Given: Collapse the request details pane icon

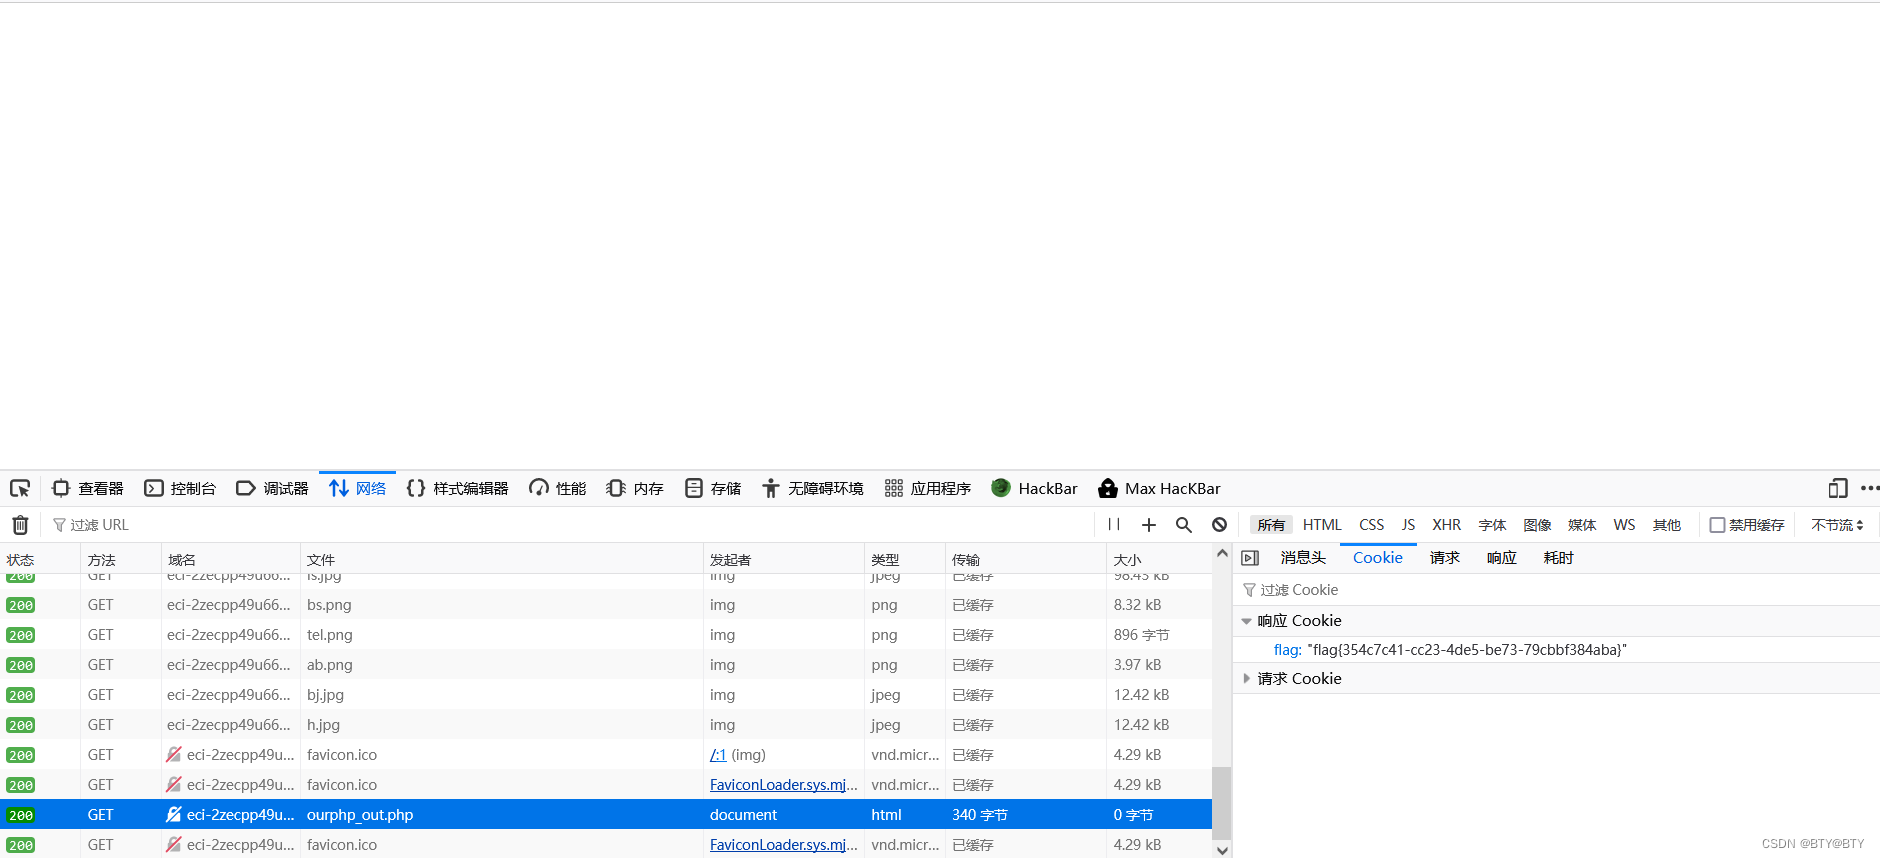Looking at the screenshot, I should pyautogui.click(x=1250, y=558).
